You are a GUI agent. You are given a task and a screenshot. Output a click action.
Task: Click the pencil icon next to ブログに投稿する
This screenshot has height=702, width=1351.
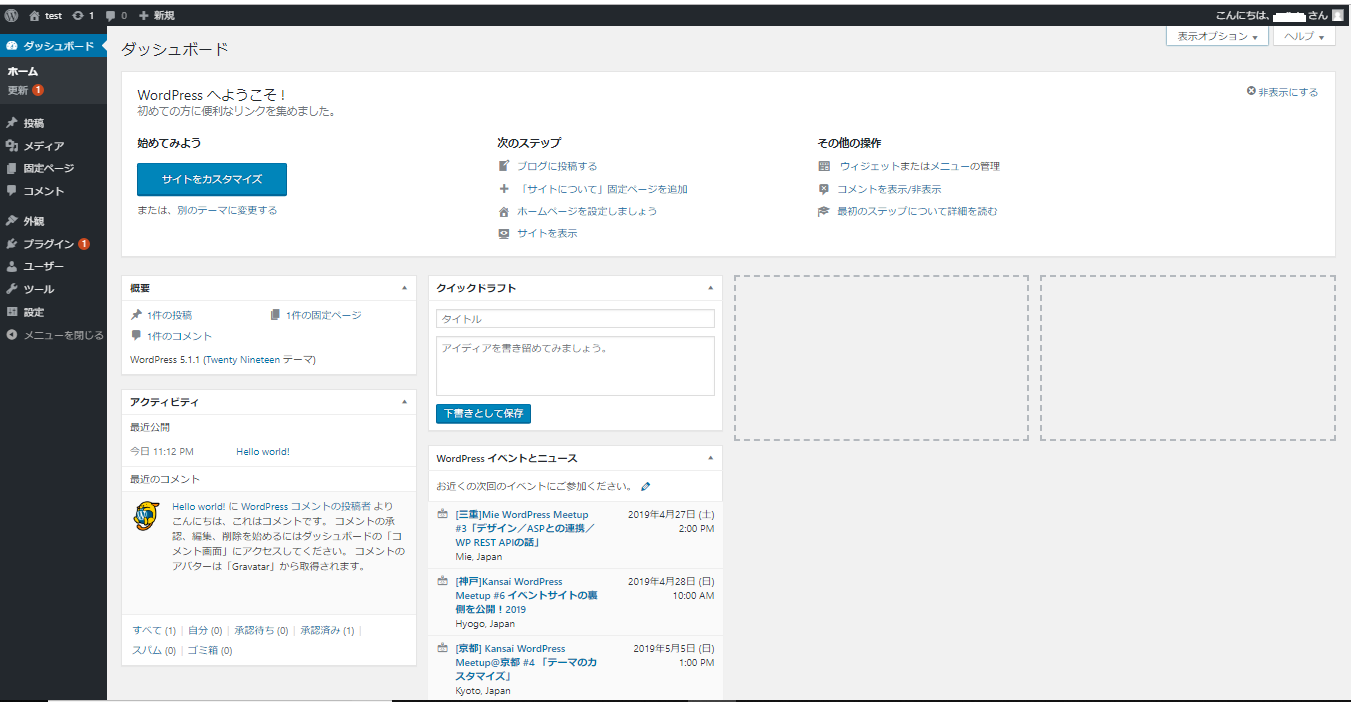coord(504,166)
